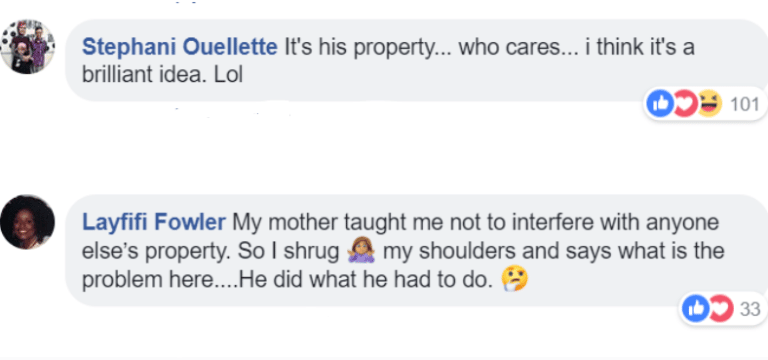Click the phrase "problem here...." in Layfifi's comment
Viewport: 768px width, 360px height.
[159, 280]
